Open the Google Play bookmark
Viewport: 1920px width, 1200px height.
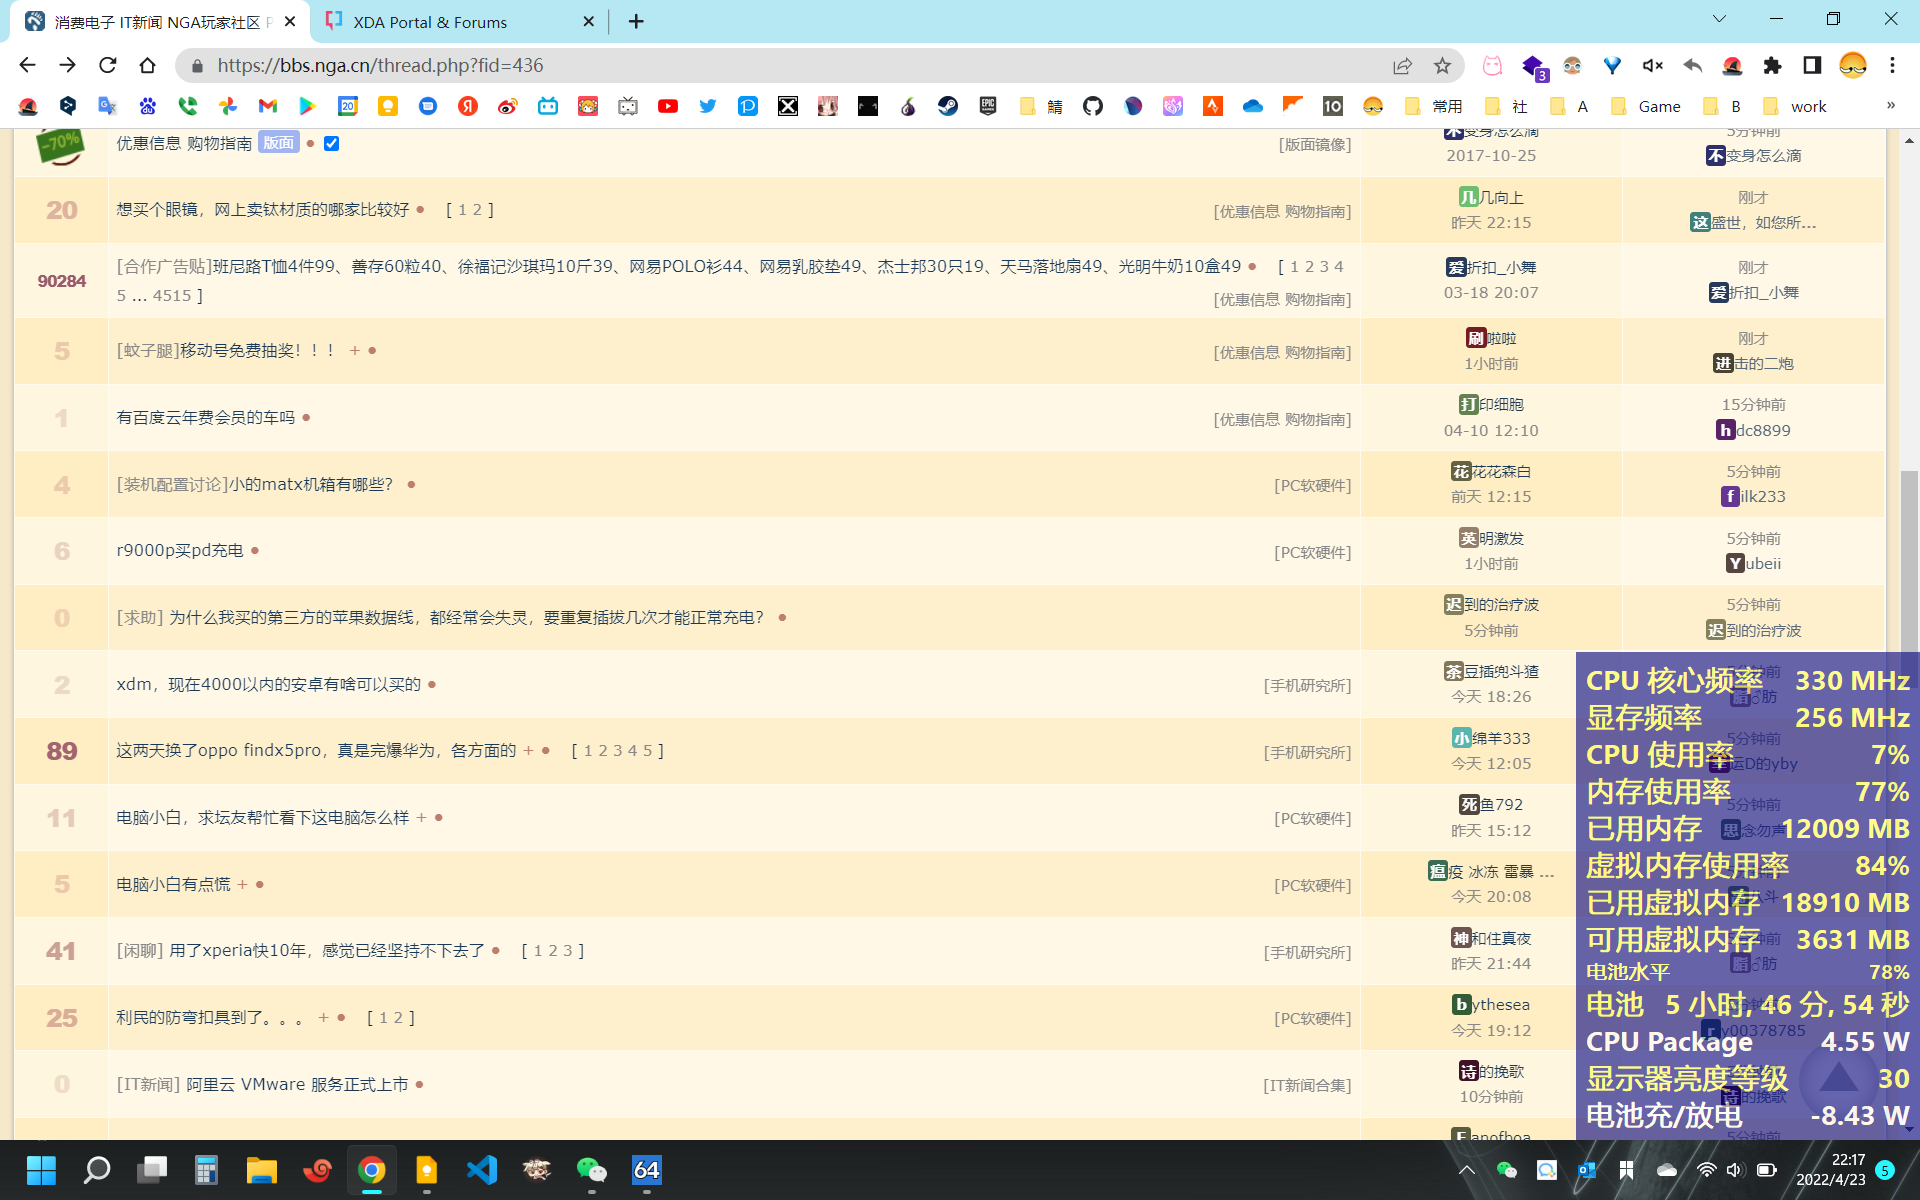click(307, 106)
